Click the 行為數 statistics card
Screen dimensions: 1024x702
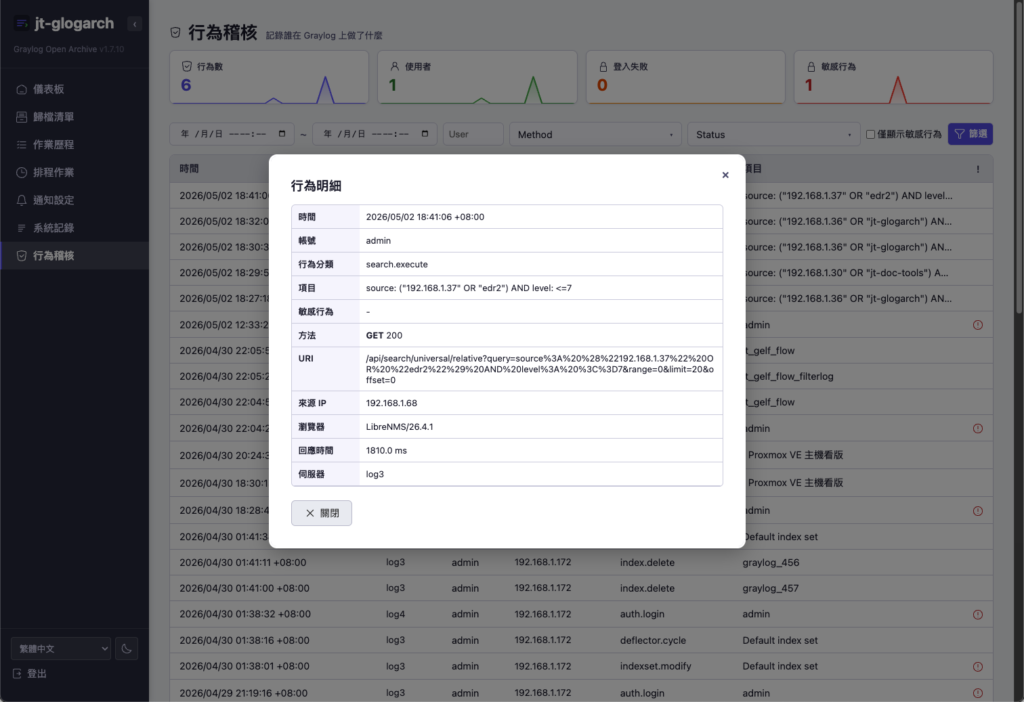click(269, 77)
